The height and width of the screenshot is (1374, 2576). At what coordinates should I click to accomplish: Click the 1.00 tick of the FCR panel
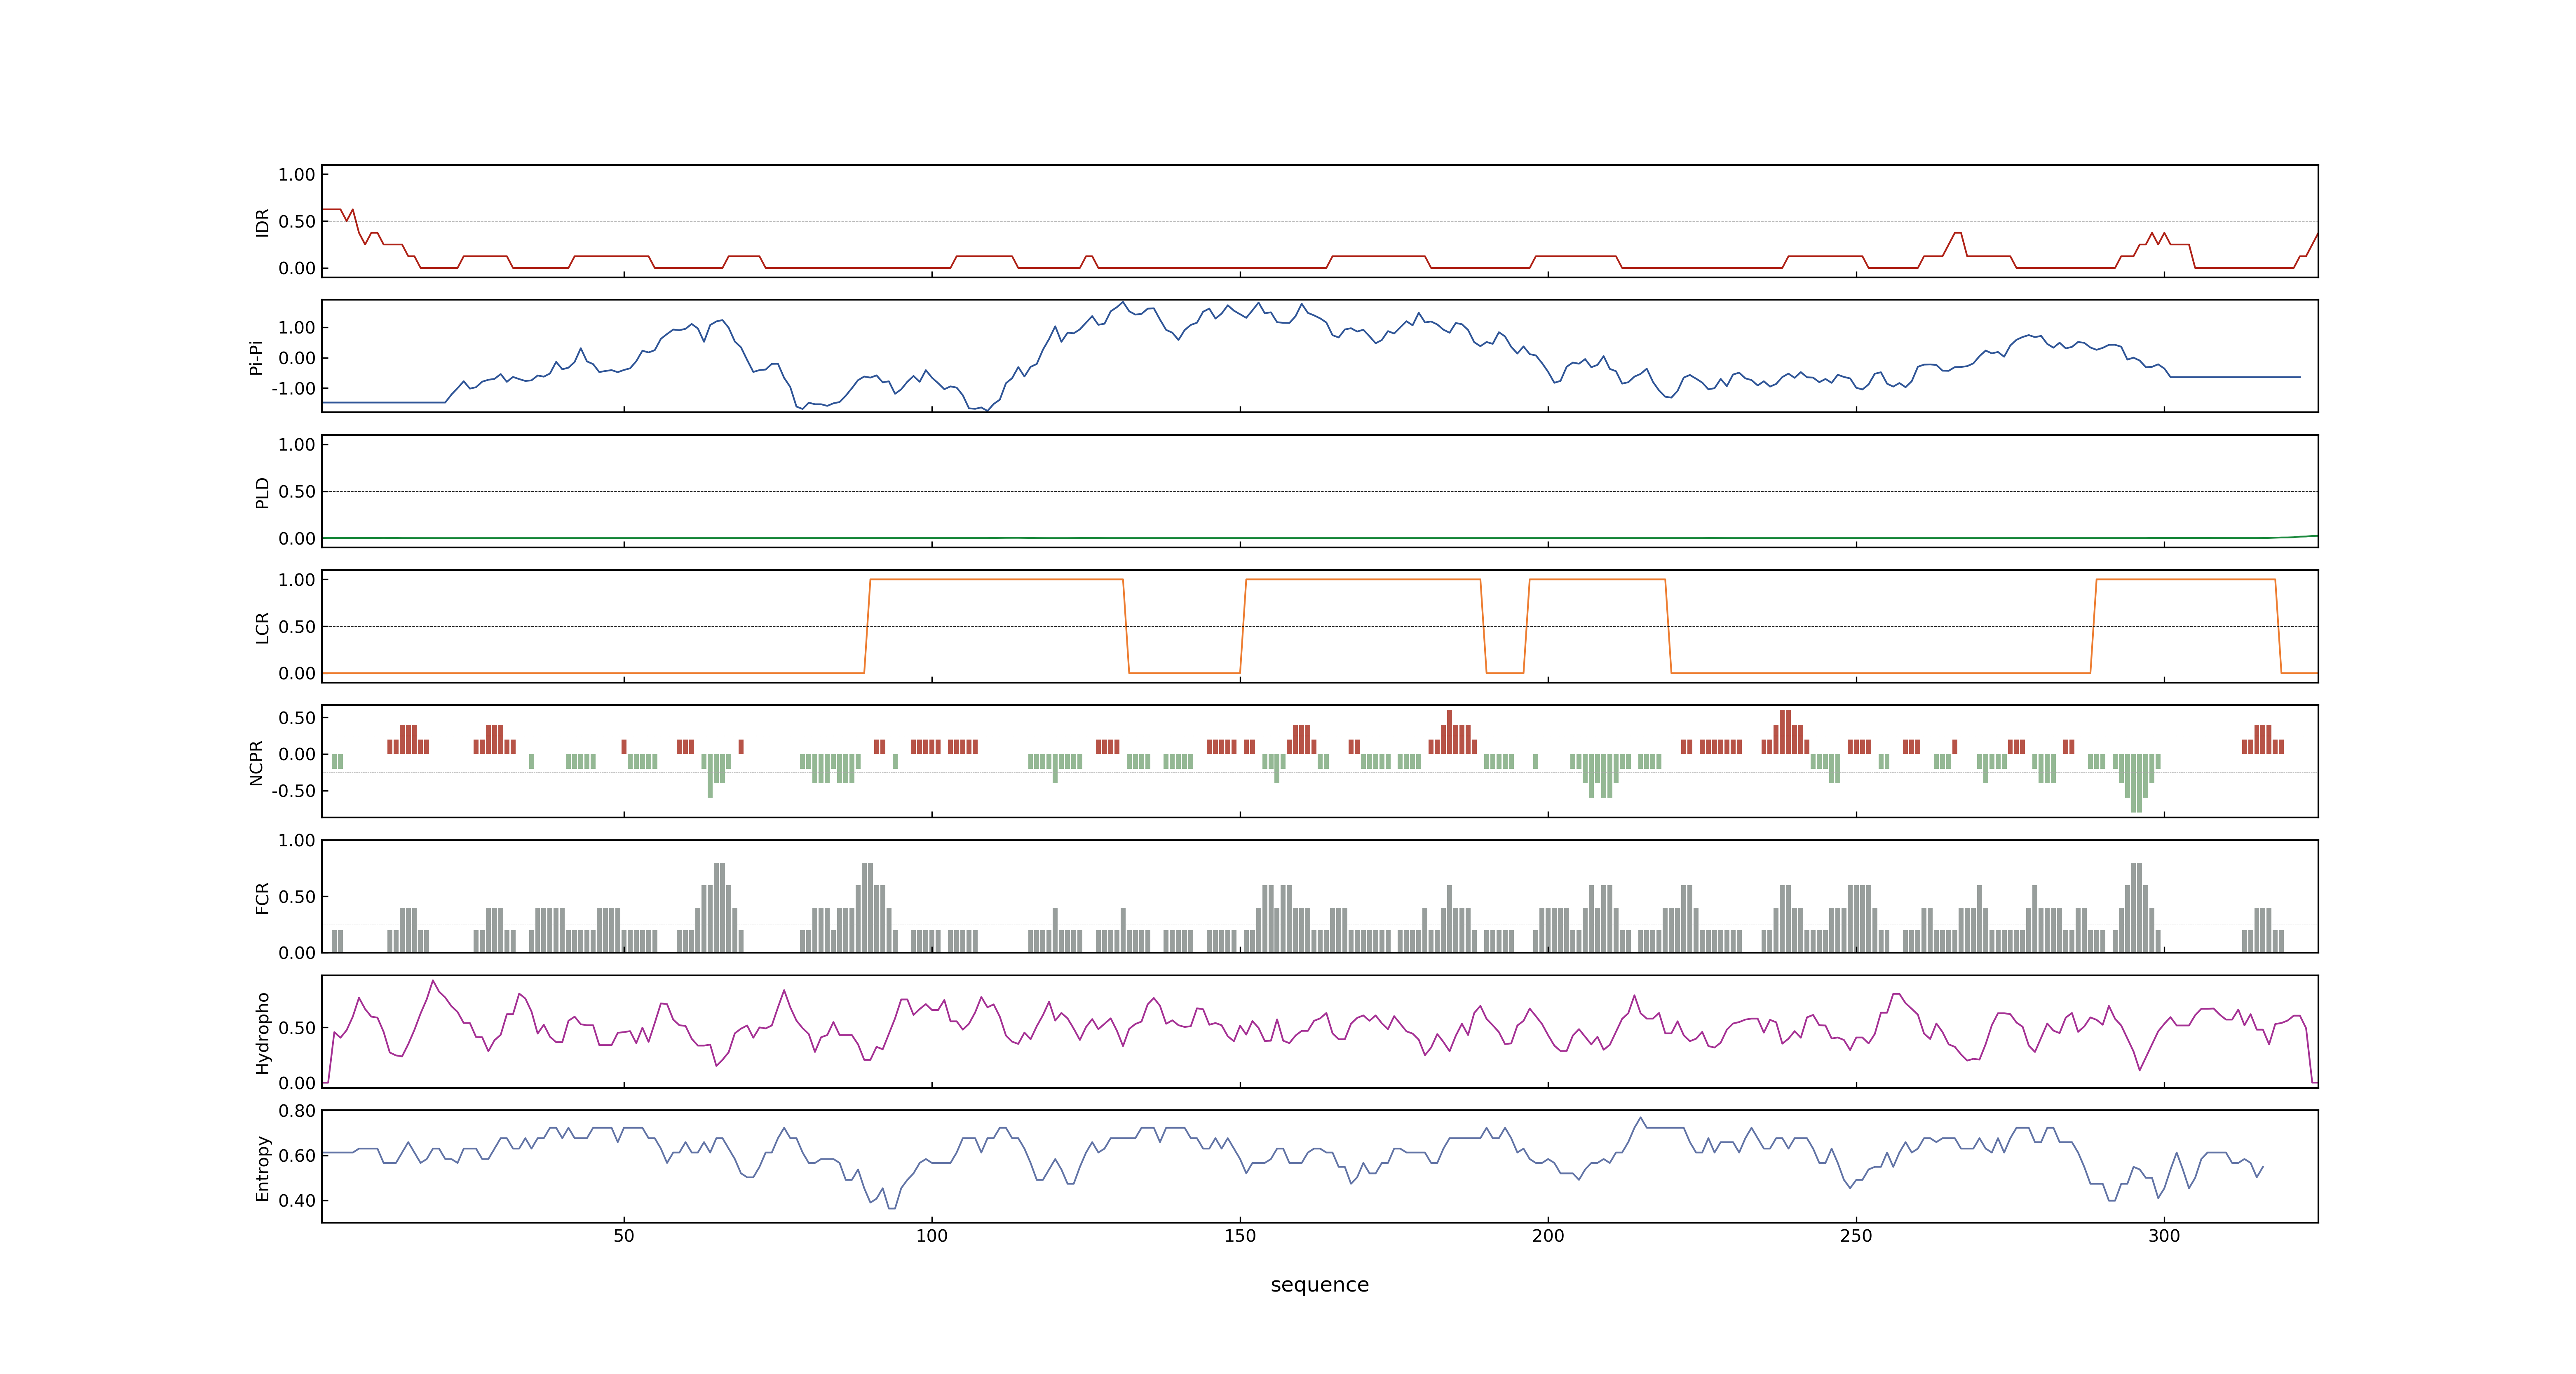click(x=297, y=841)
